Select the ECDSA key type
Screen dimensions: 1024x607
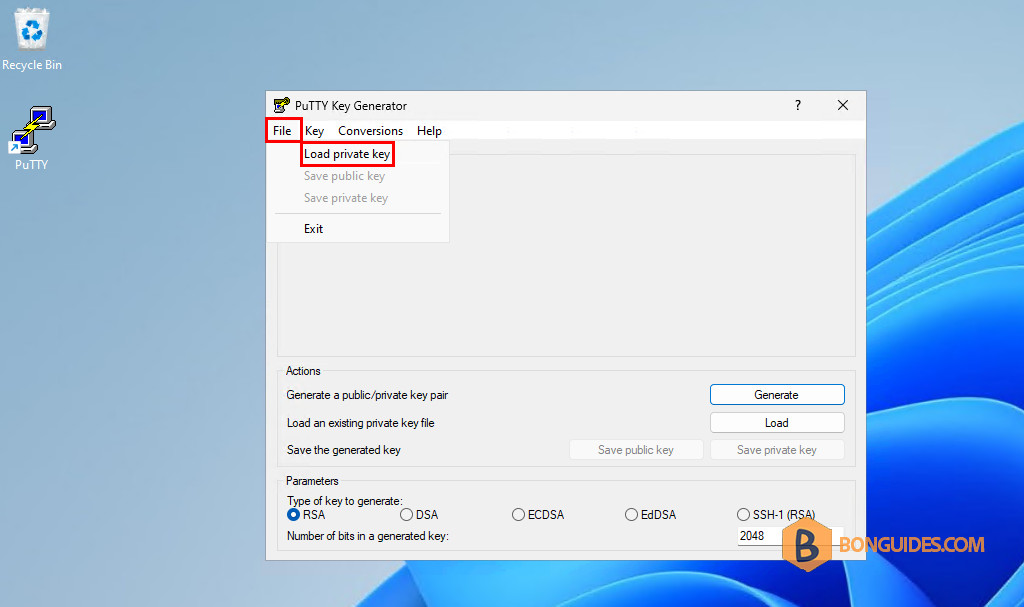[x=538, y=515]
